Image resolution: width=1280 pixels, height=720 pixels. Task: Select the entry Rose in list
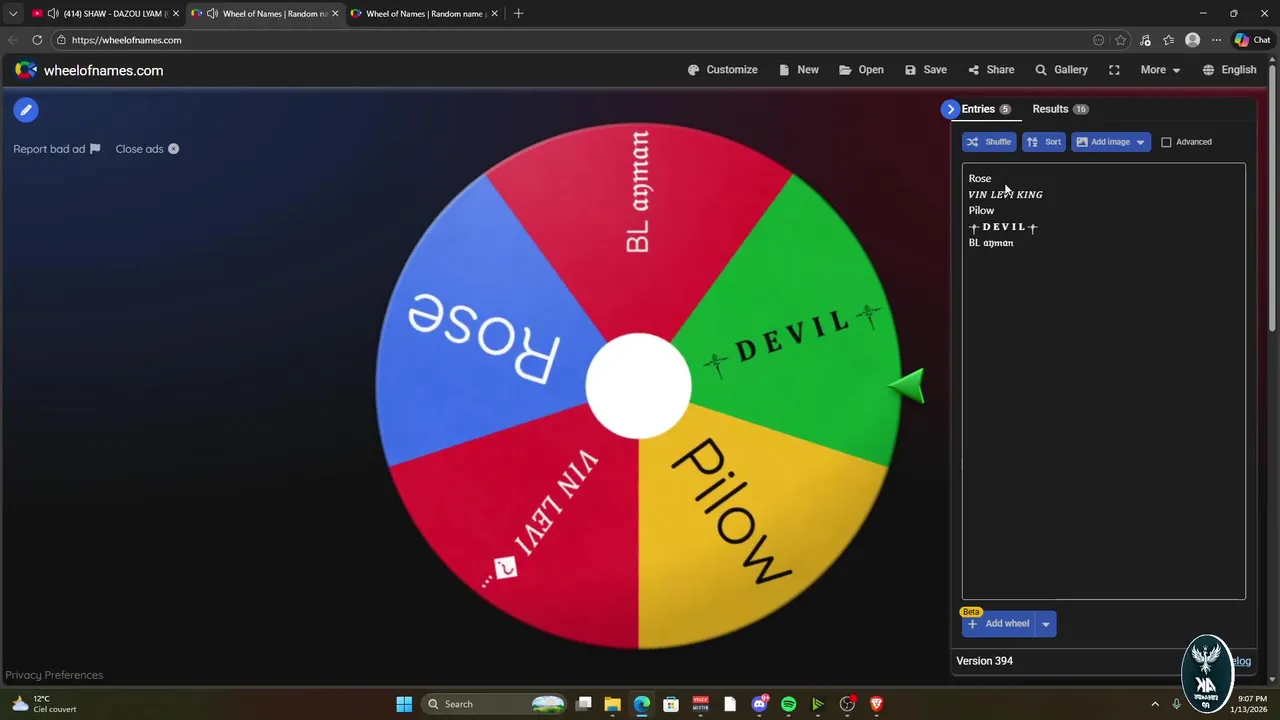(x=980, y=179)
